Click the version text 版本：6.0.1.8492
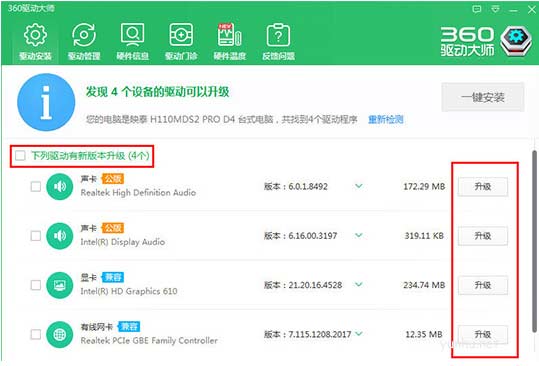Screen dimensions: 539x366 pos(296,187)
